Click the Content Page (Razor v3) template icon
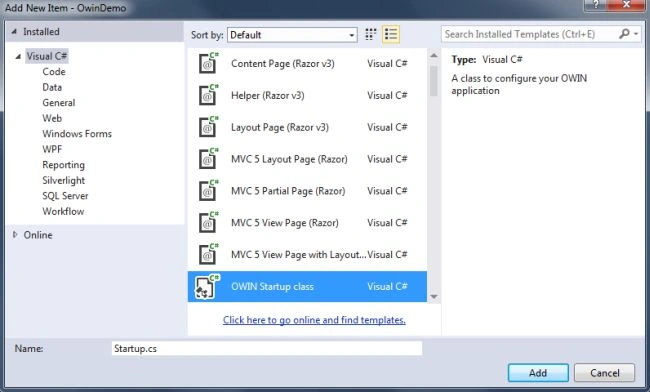The image size is (650, 392). (x=209, y=63)
